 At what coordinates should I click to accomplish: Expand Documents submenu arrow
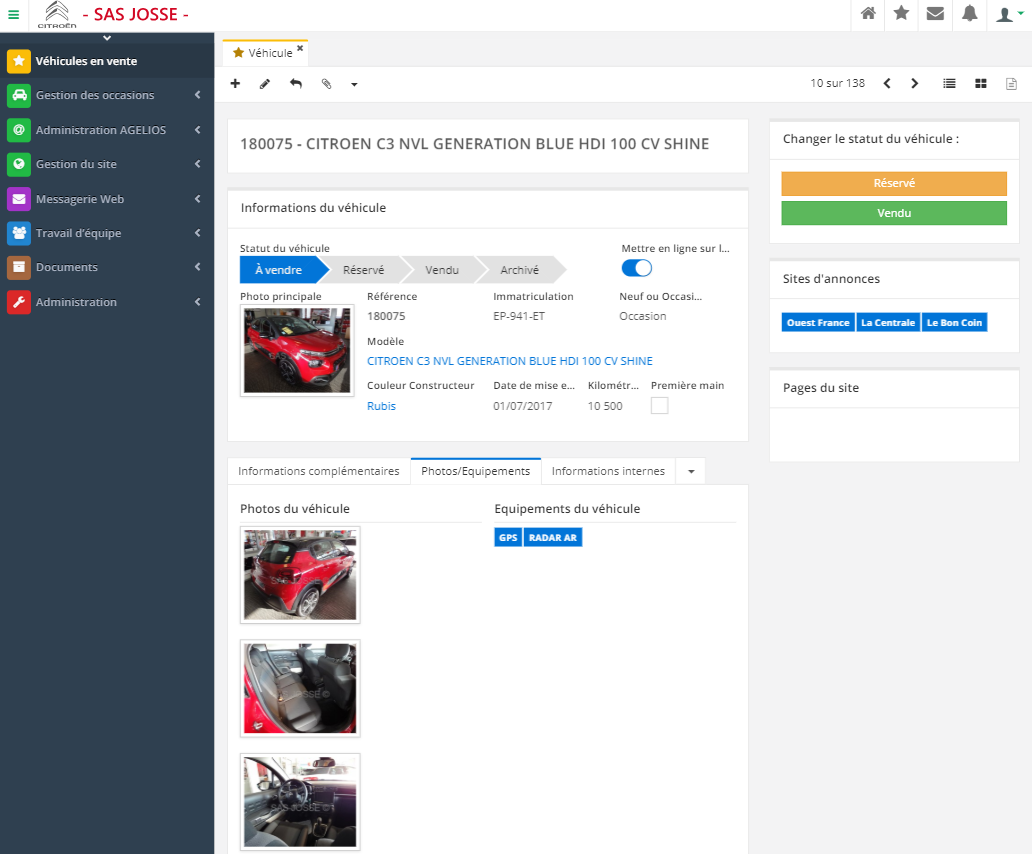(x=197, y=267)
